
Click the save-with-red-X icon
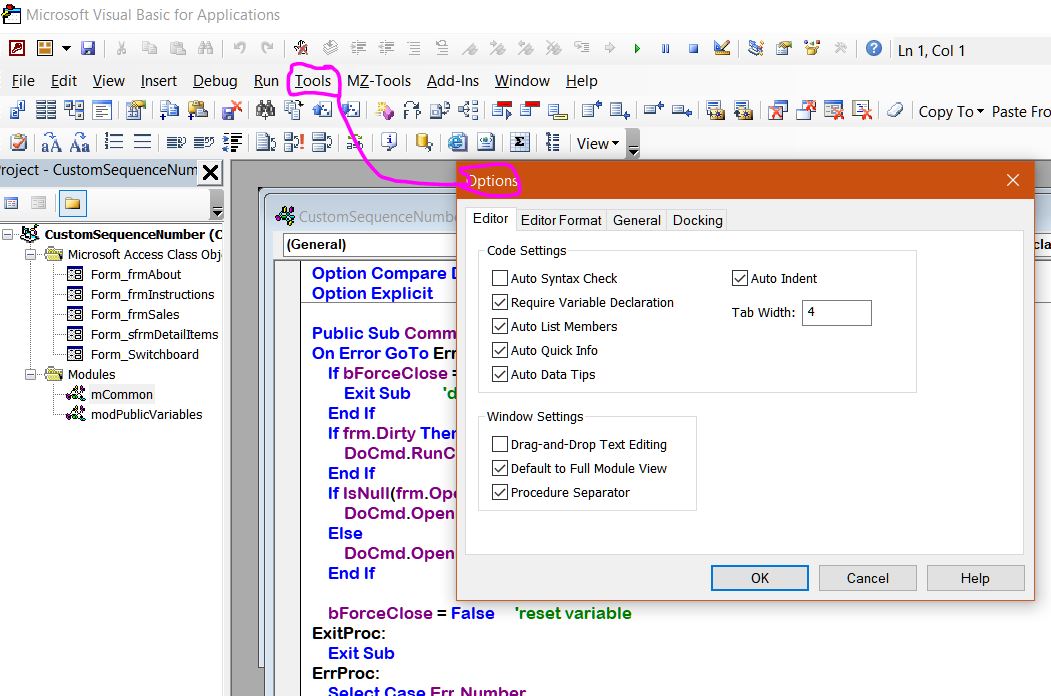pos(232,110)
